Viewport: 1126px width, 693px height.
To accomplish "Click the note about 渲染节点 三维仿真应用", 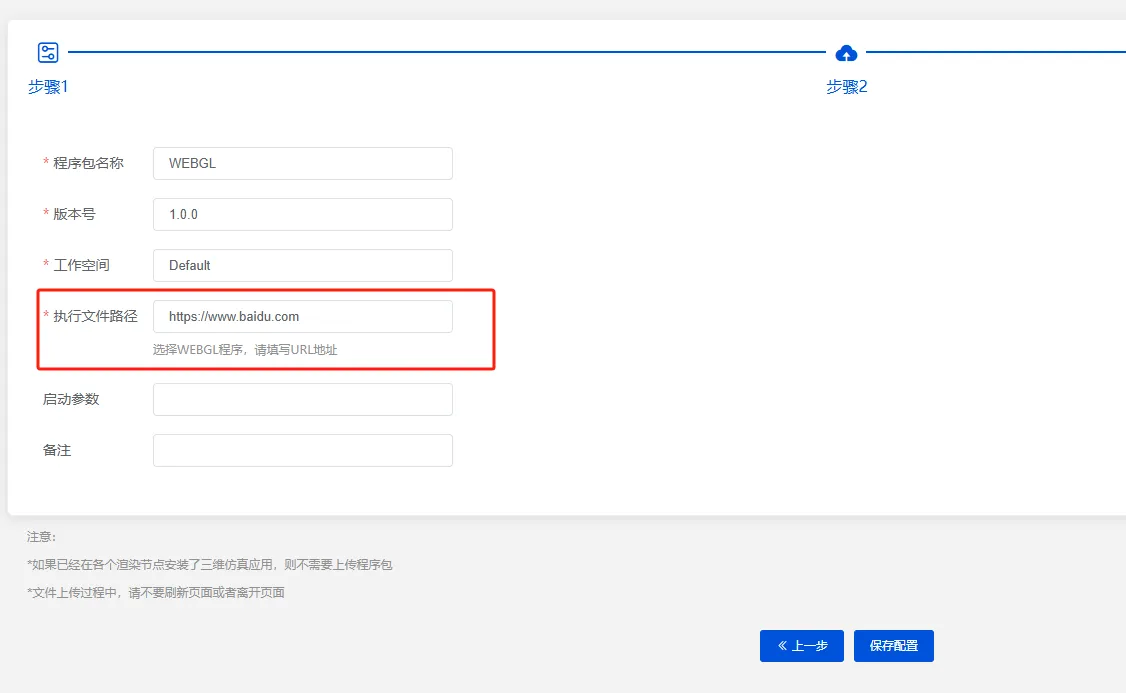I will (210, 564).
